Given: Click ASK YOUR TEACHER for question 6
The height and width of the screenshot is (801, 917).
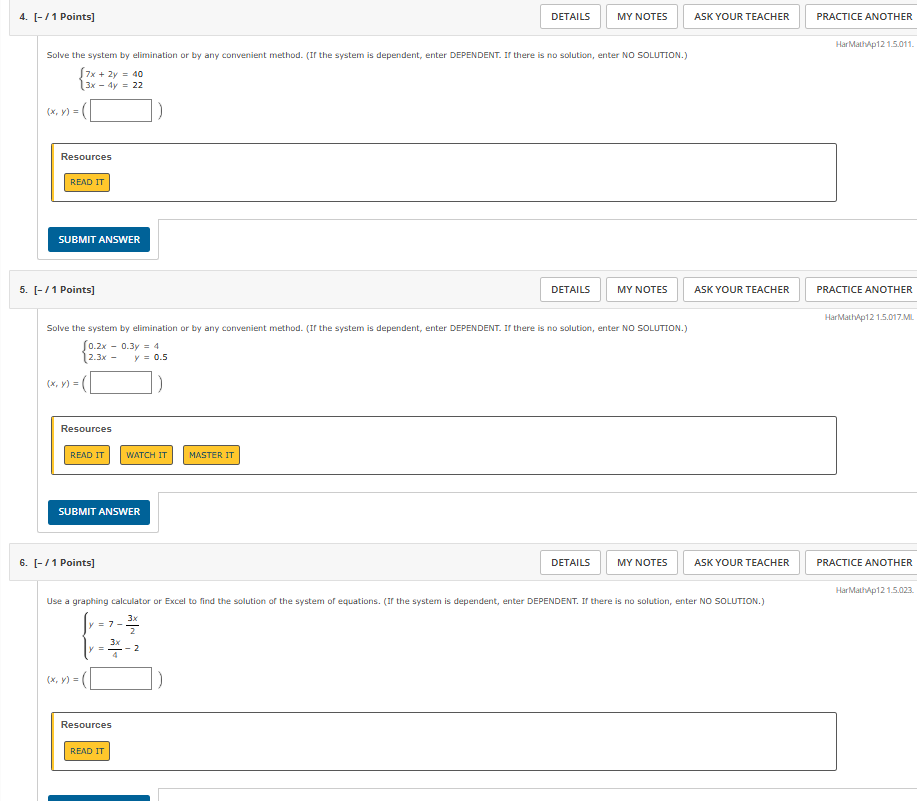Looking at the screenshot, I should 741,562.
